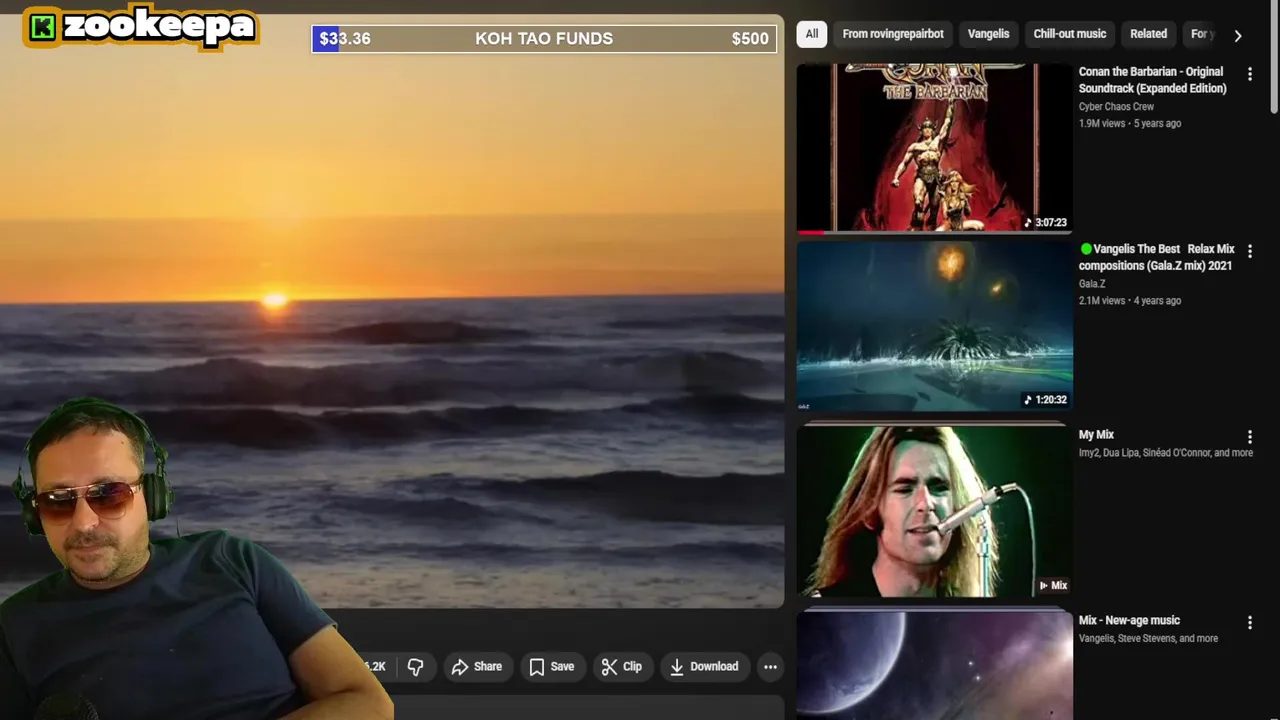Image resolution: width=1280 pixels, height=720 pixels.
Task: Open options menu for the Vangelis Relax Mix
Action: [1249, 251]
